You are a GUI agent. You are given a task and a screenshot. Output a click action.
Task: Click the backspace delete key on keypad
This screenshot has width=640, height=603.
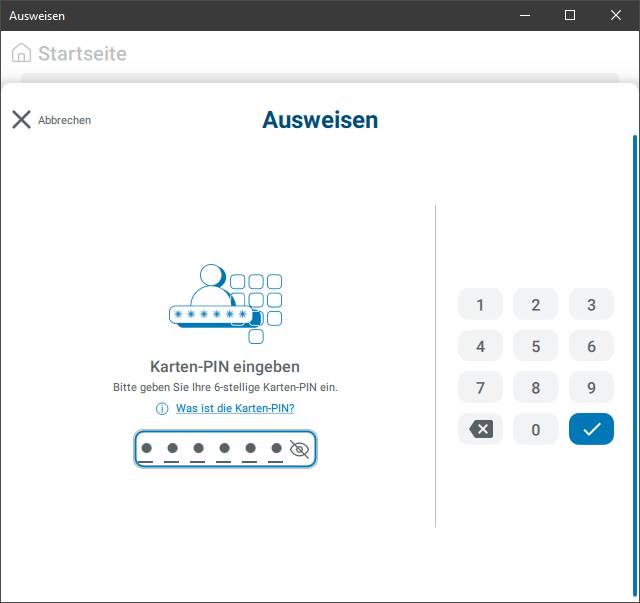coord(480,429)
